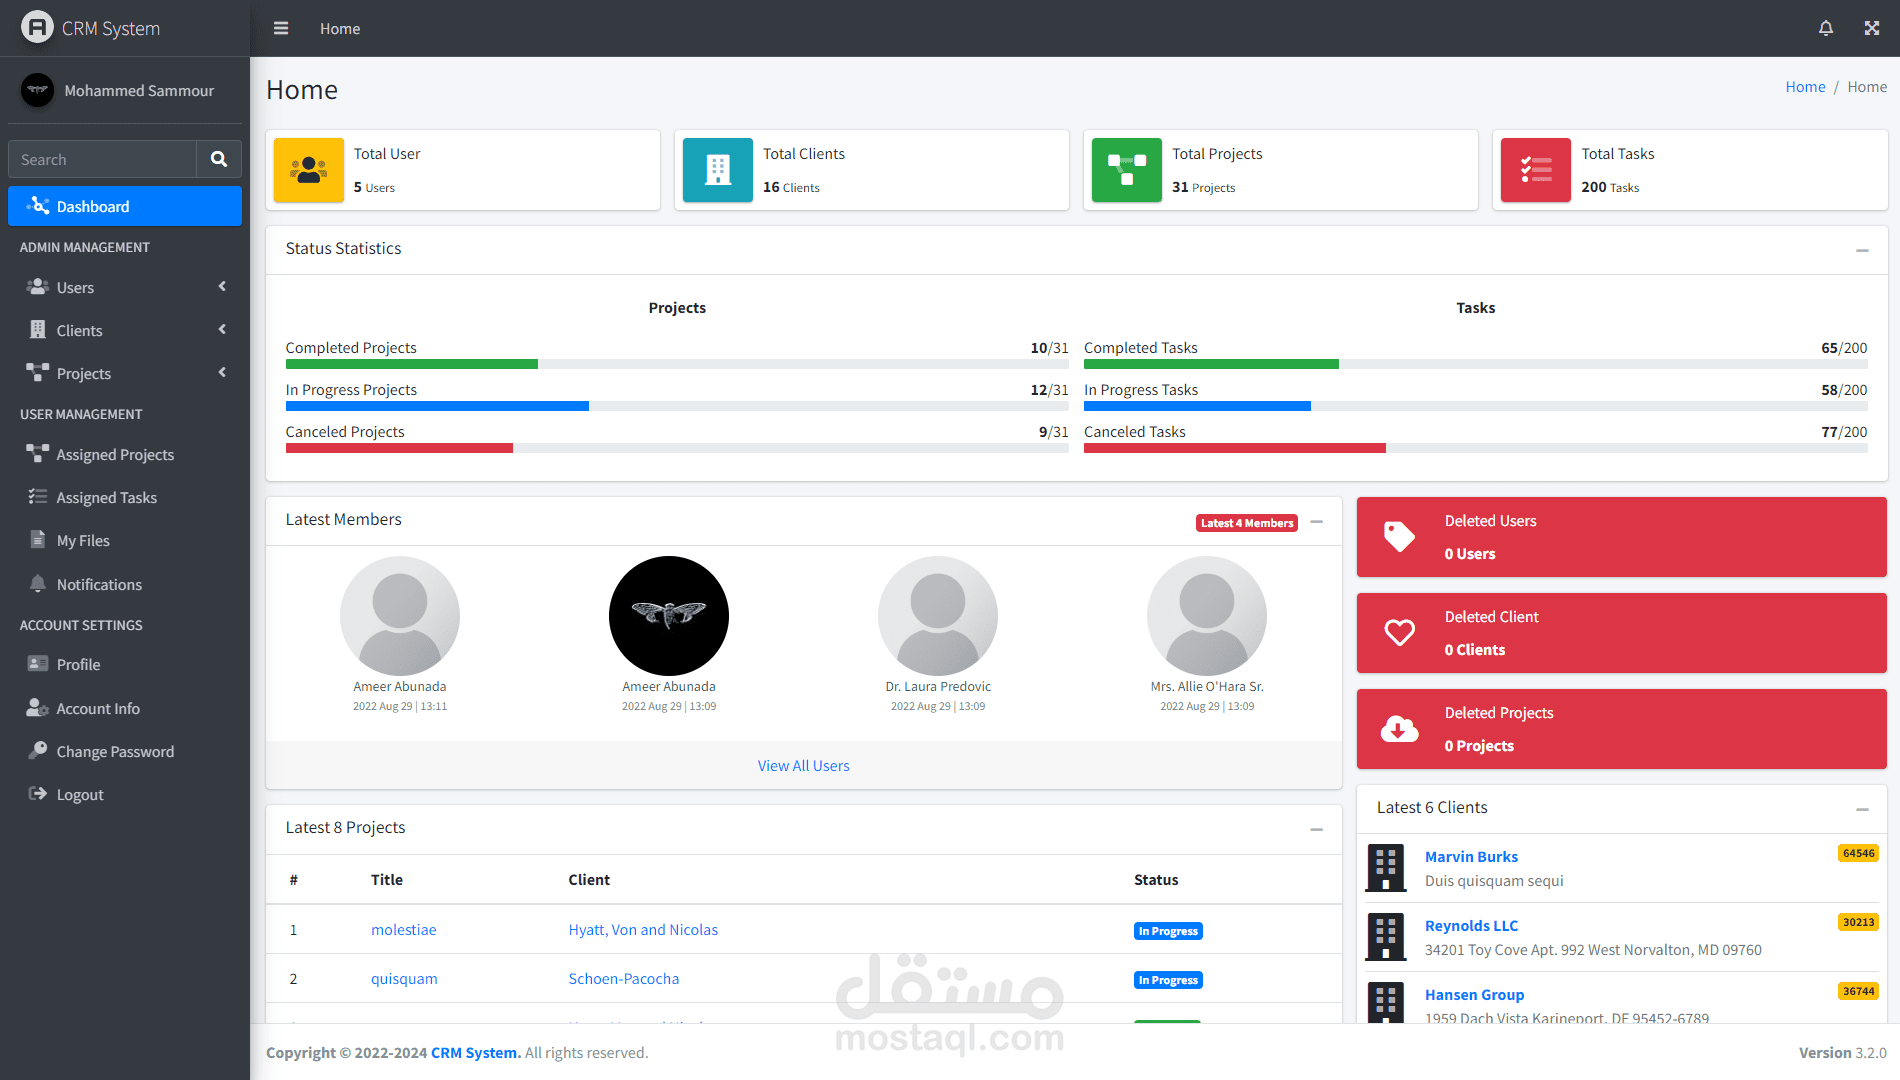Collapse the Latest Members panel
Viewport: 1900px width, 1080px height.
tap(1317, 521)
